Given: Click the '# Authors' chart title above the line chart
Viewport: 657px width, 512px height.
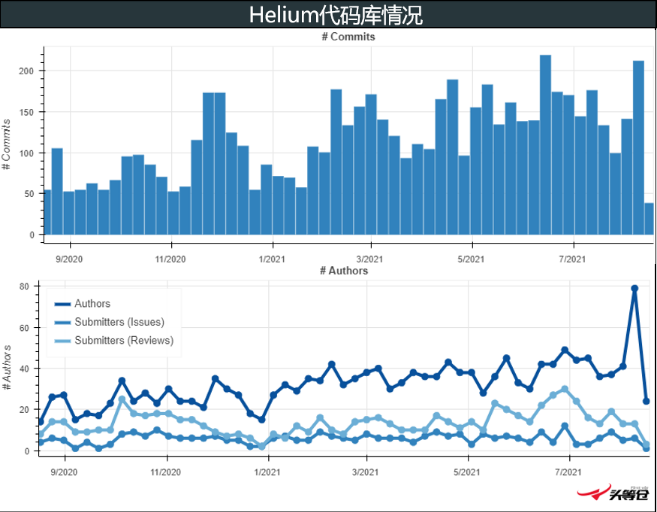Looking at the screenshot, I should (x=344, y=271).
